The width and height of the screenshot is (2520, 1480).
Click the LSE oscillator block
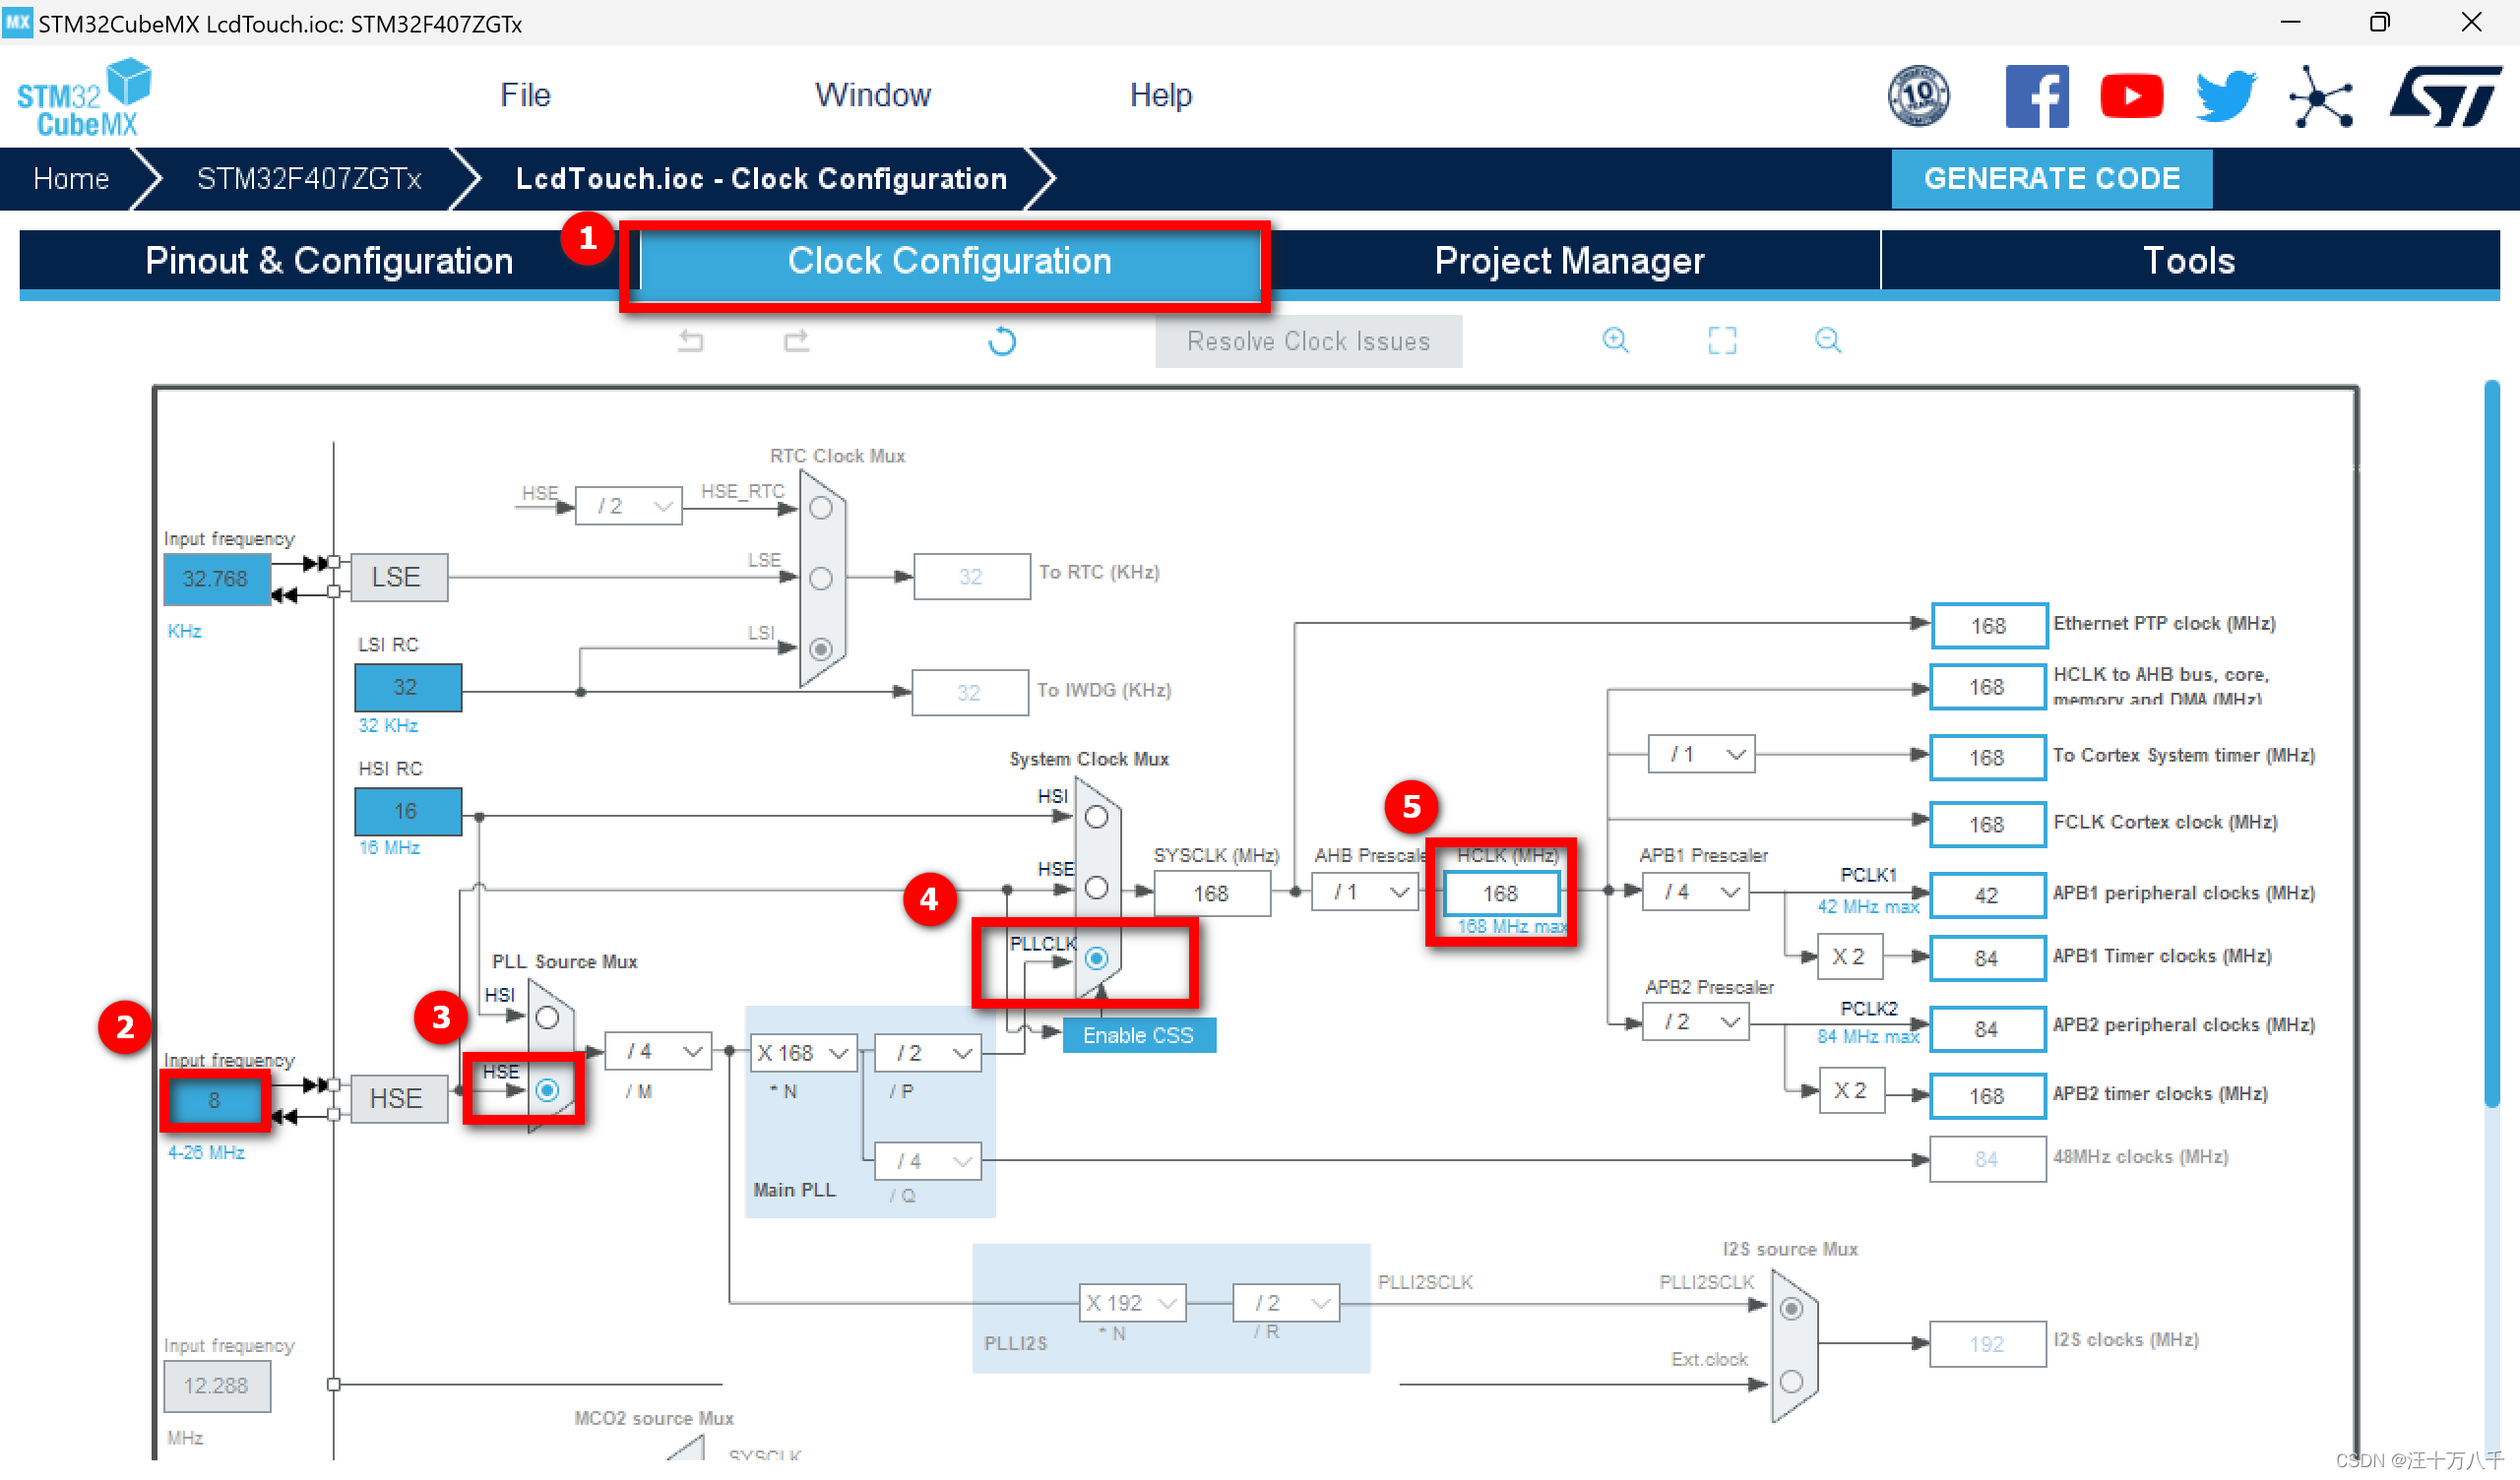point(397,577)
